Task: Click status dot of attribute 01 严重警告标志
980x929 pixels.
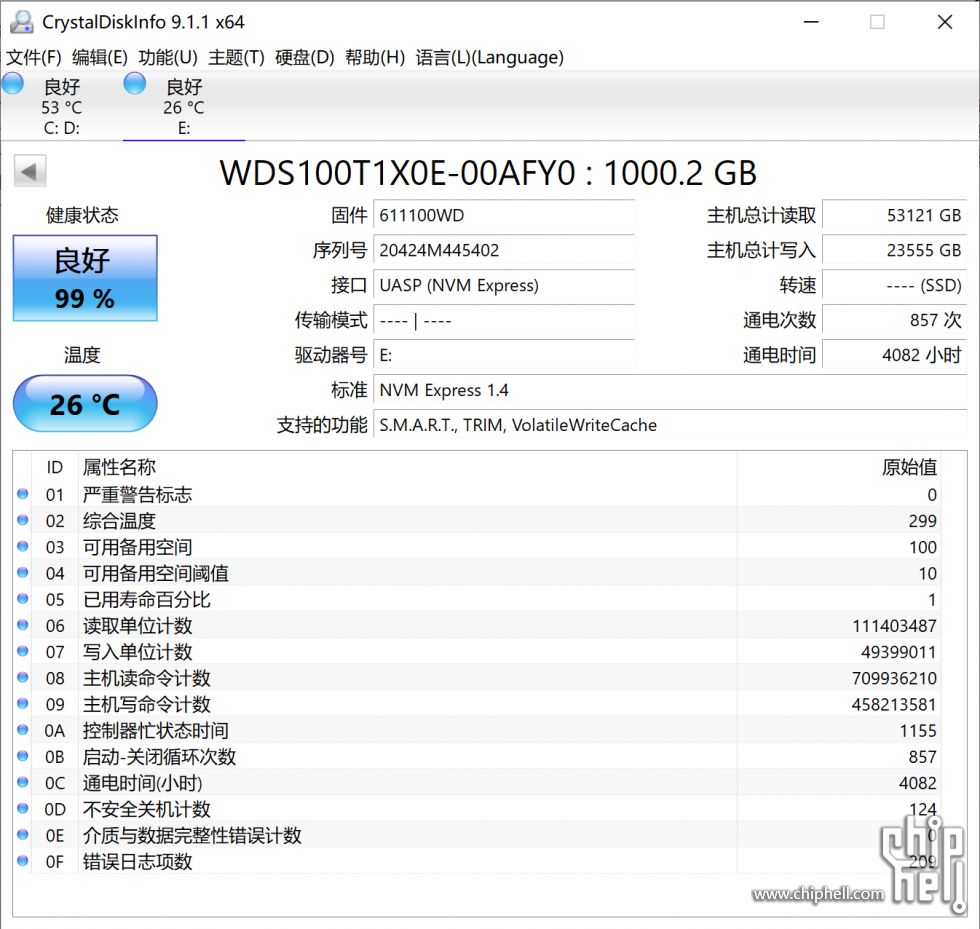Action: coord(23,494)
